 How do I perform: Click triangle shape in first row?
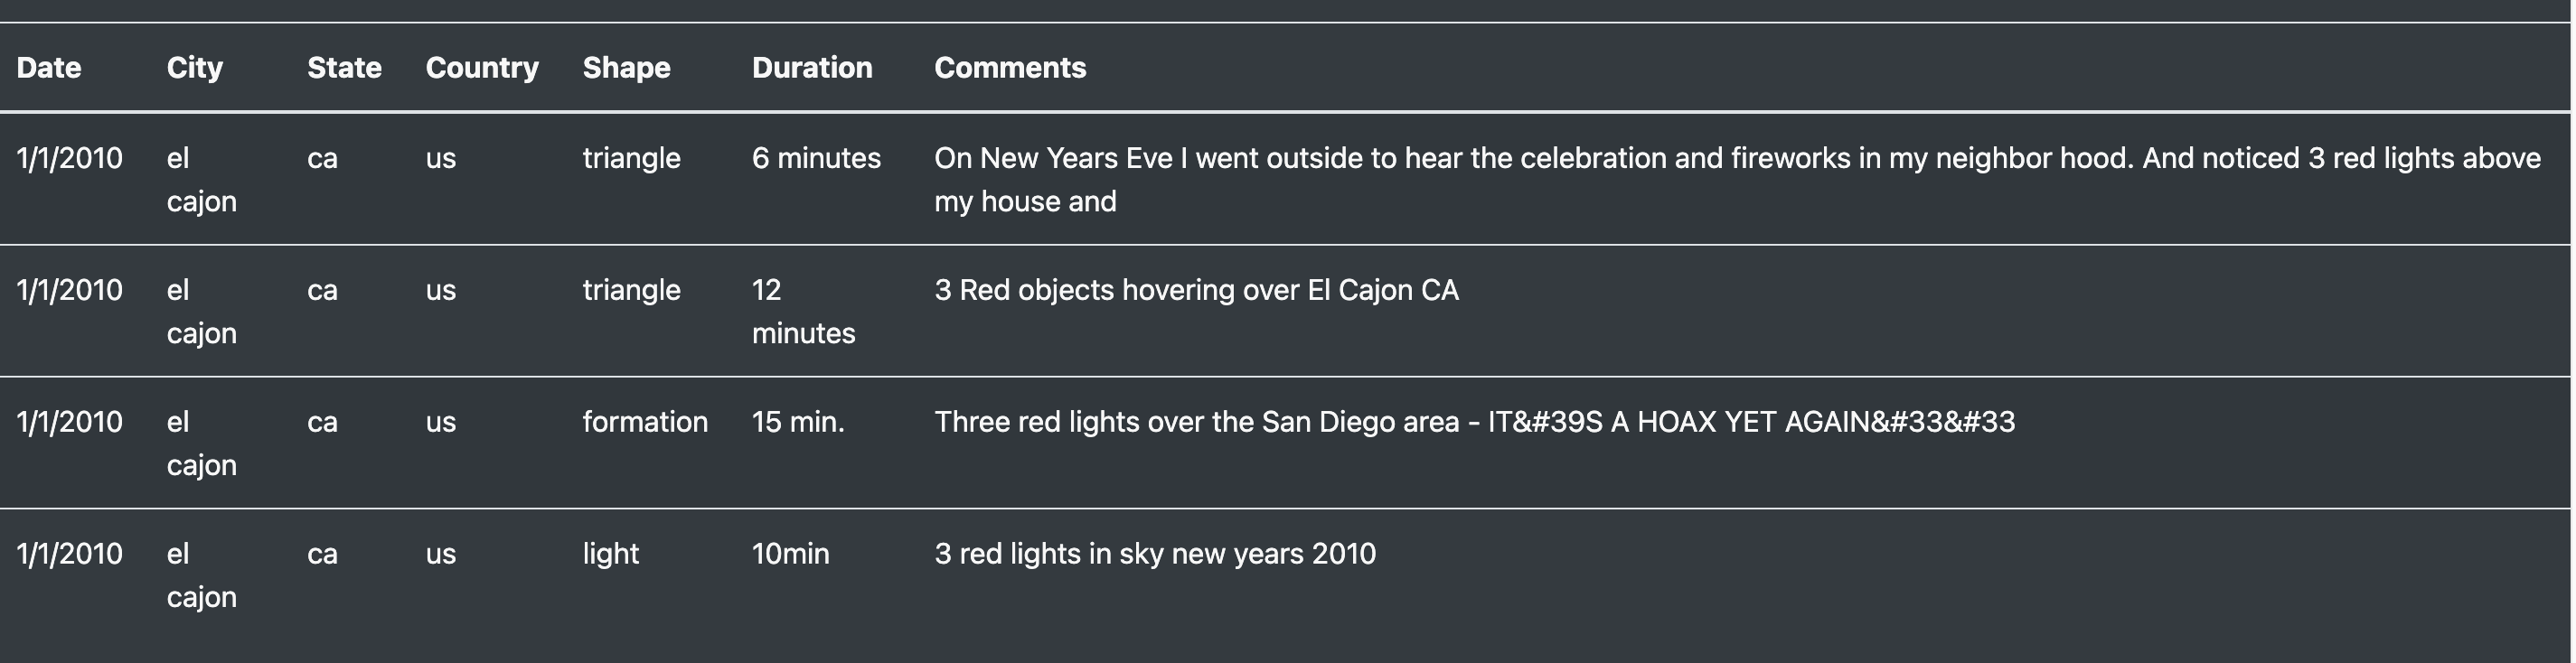(x=631, y=158)
